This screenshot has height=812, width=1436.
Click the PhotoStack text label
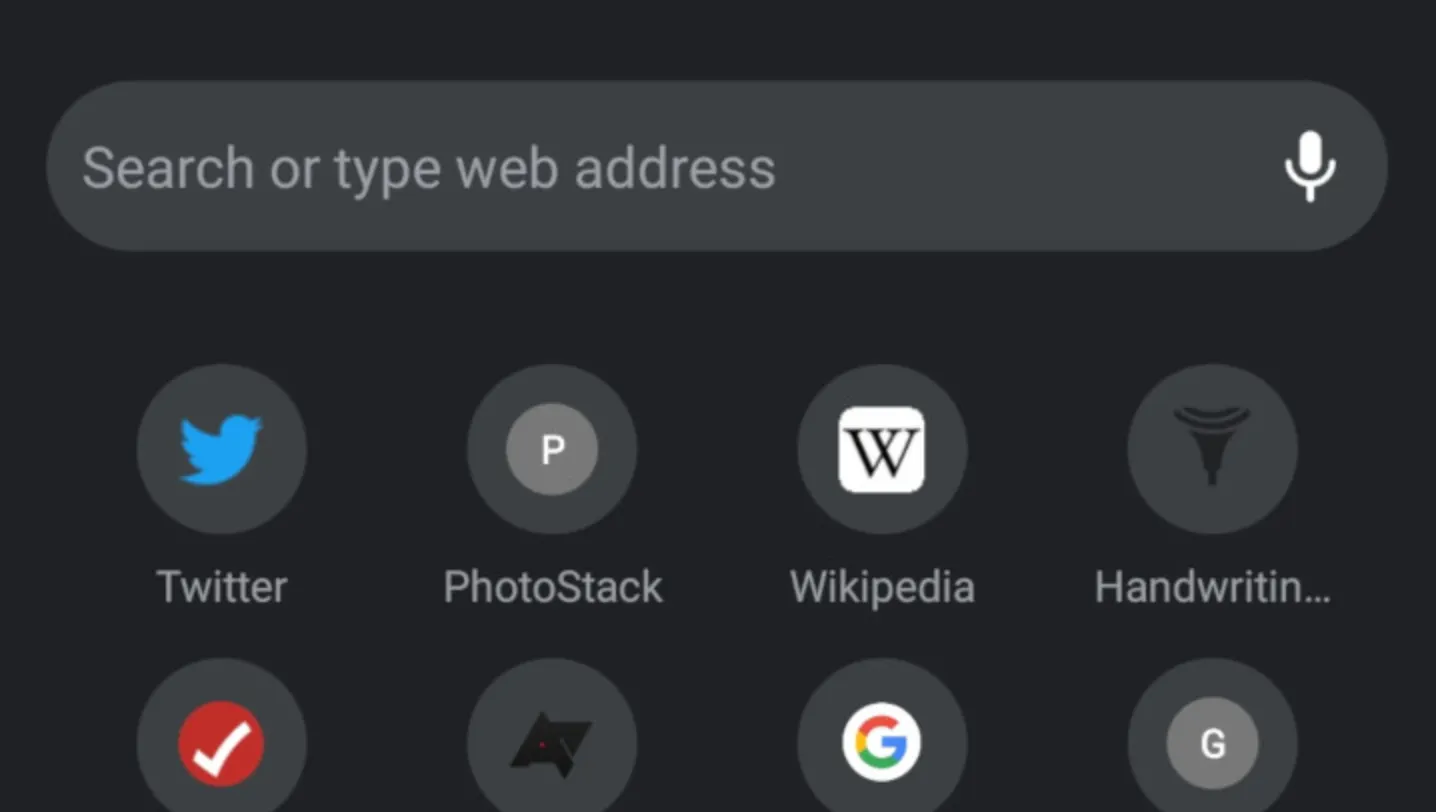[x=552, y=587]
